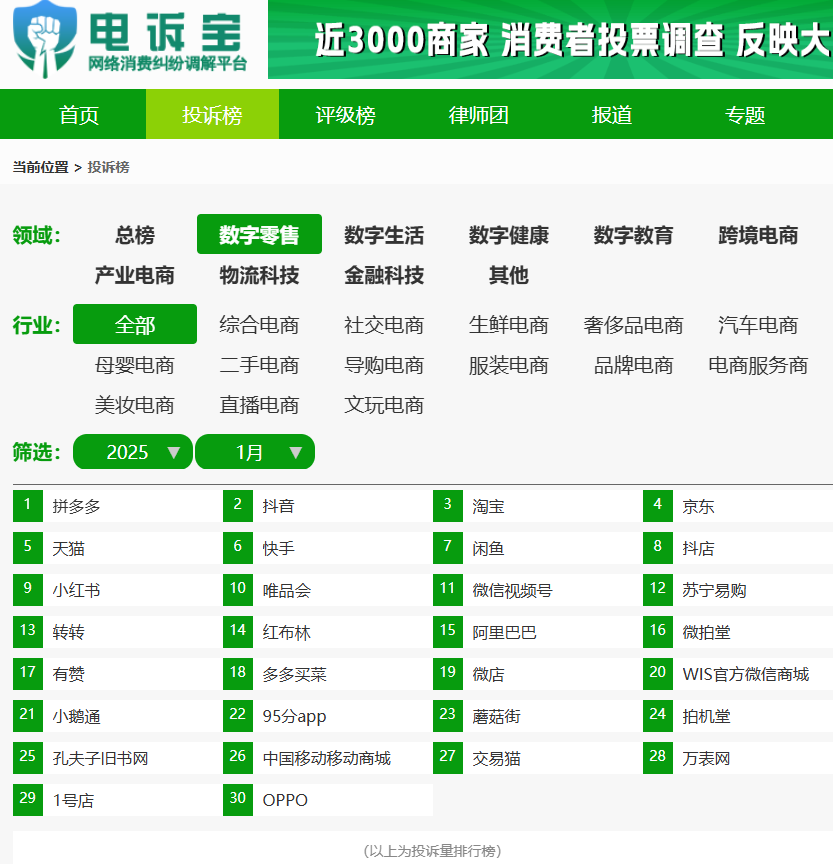Pick the 数字教育 domain filter

(x=634, y=235)
